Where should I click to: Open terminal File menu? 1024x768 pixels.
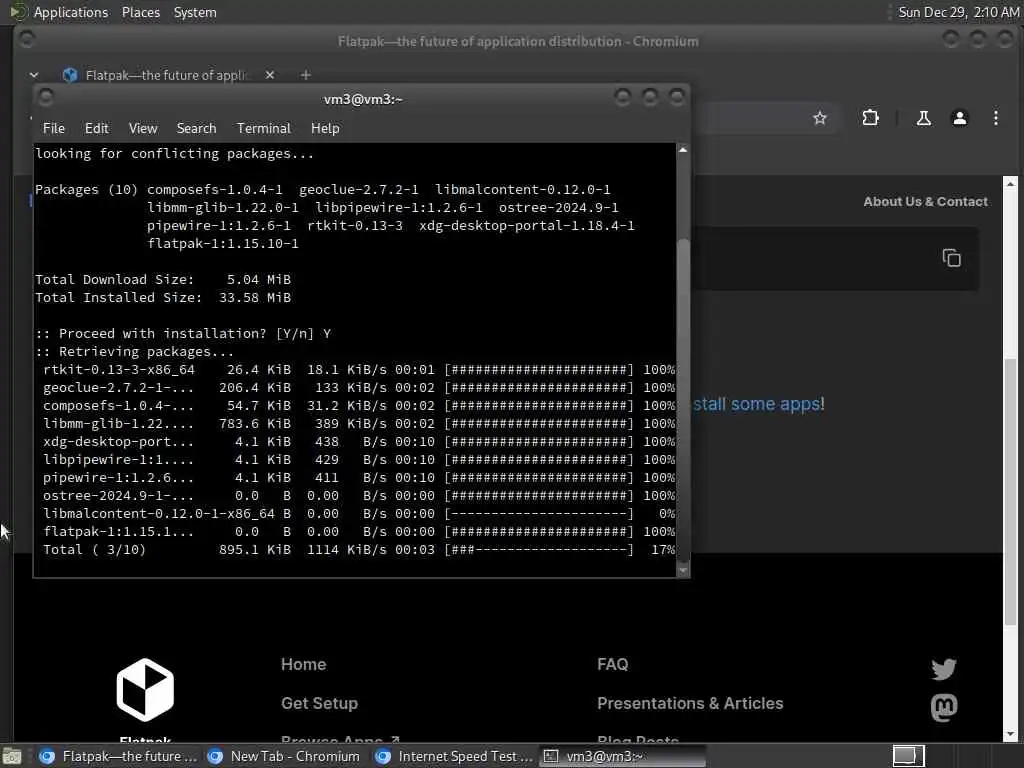(x=54, y=128)
